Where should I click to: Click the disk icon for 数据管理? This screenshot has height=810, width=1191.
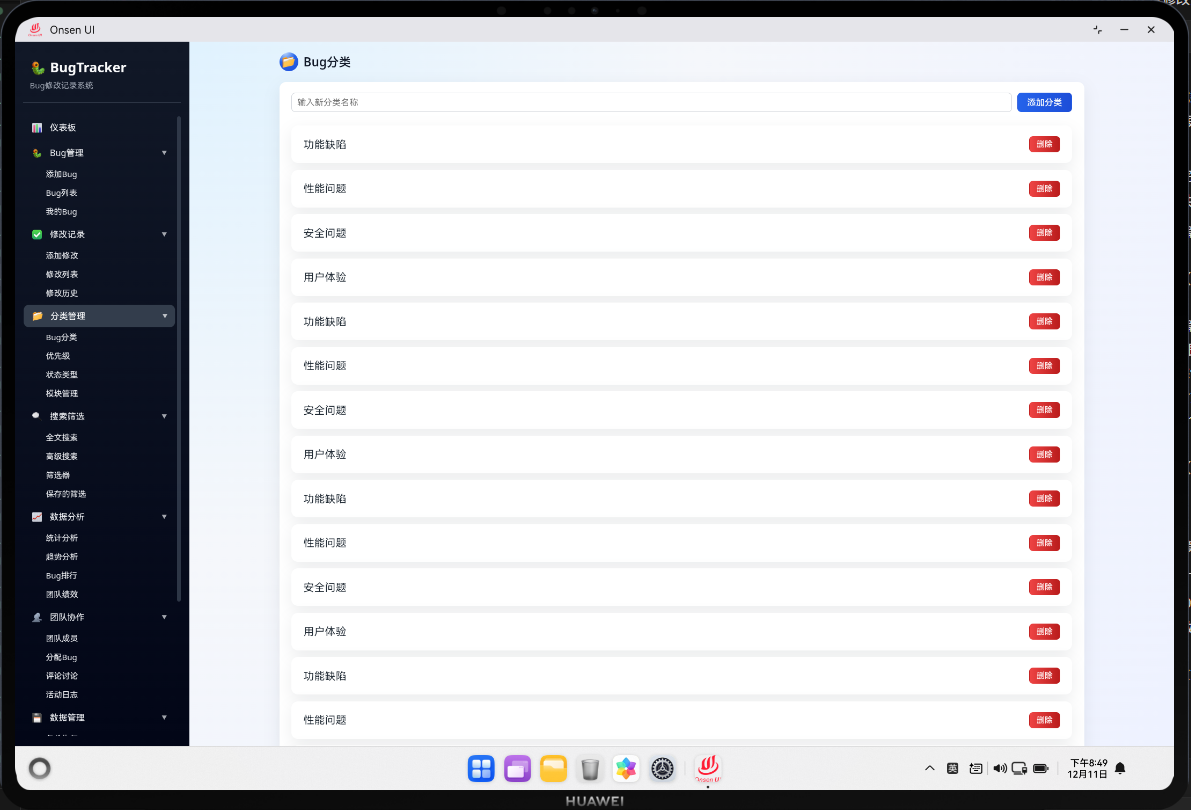tap(36, 717)
